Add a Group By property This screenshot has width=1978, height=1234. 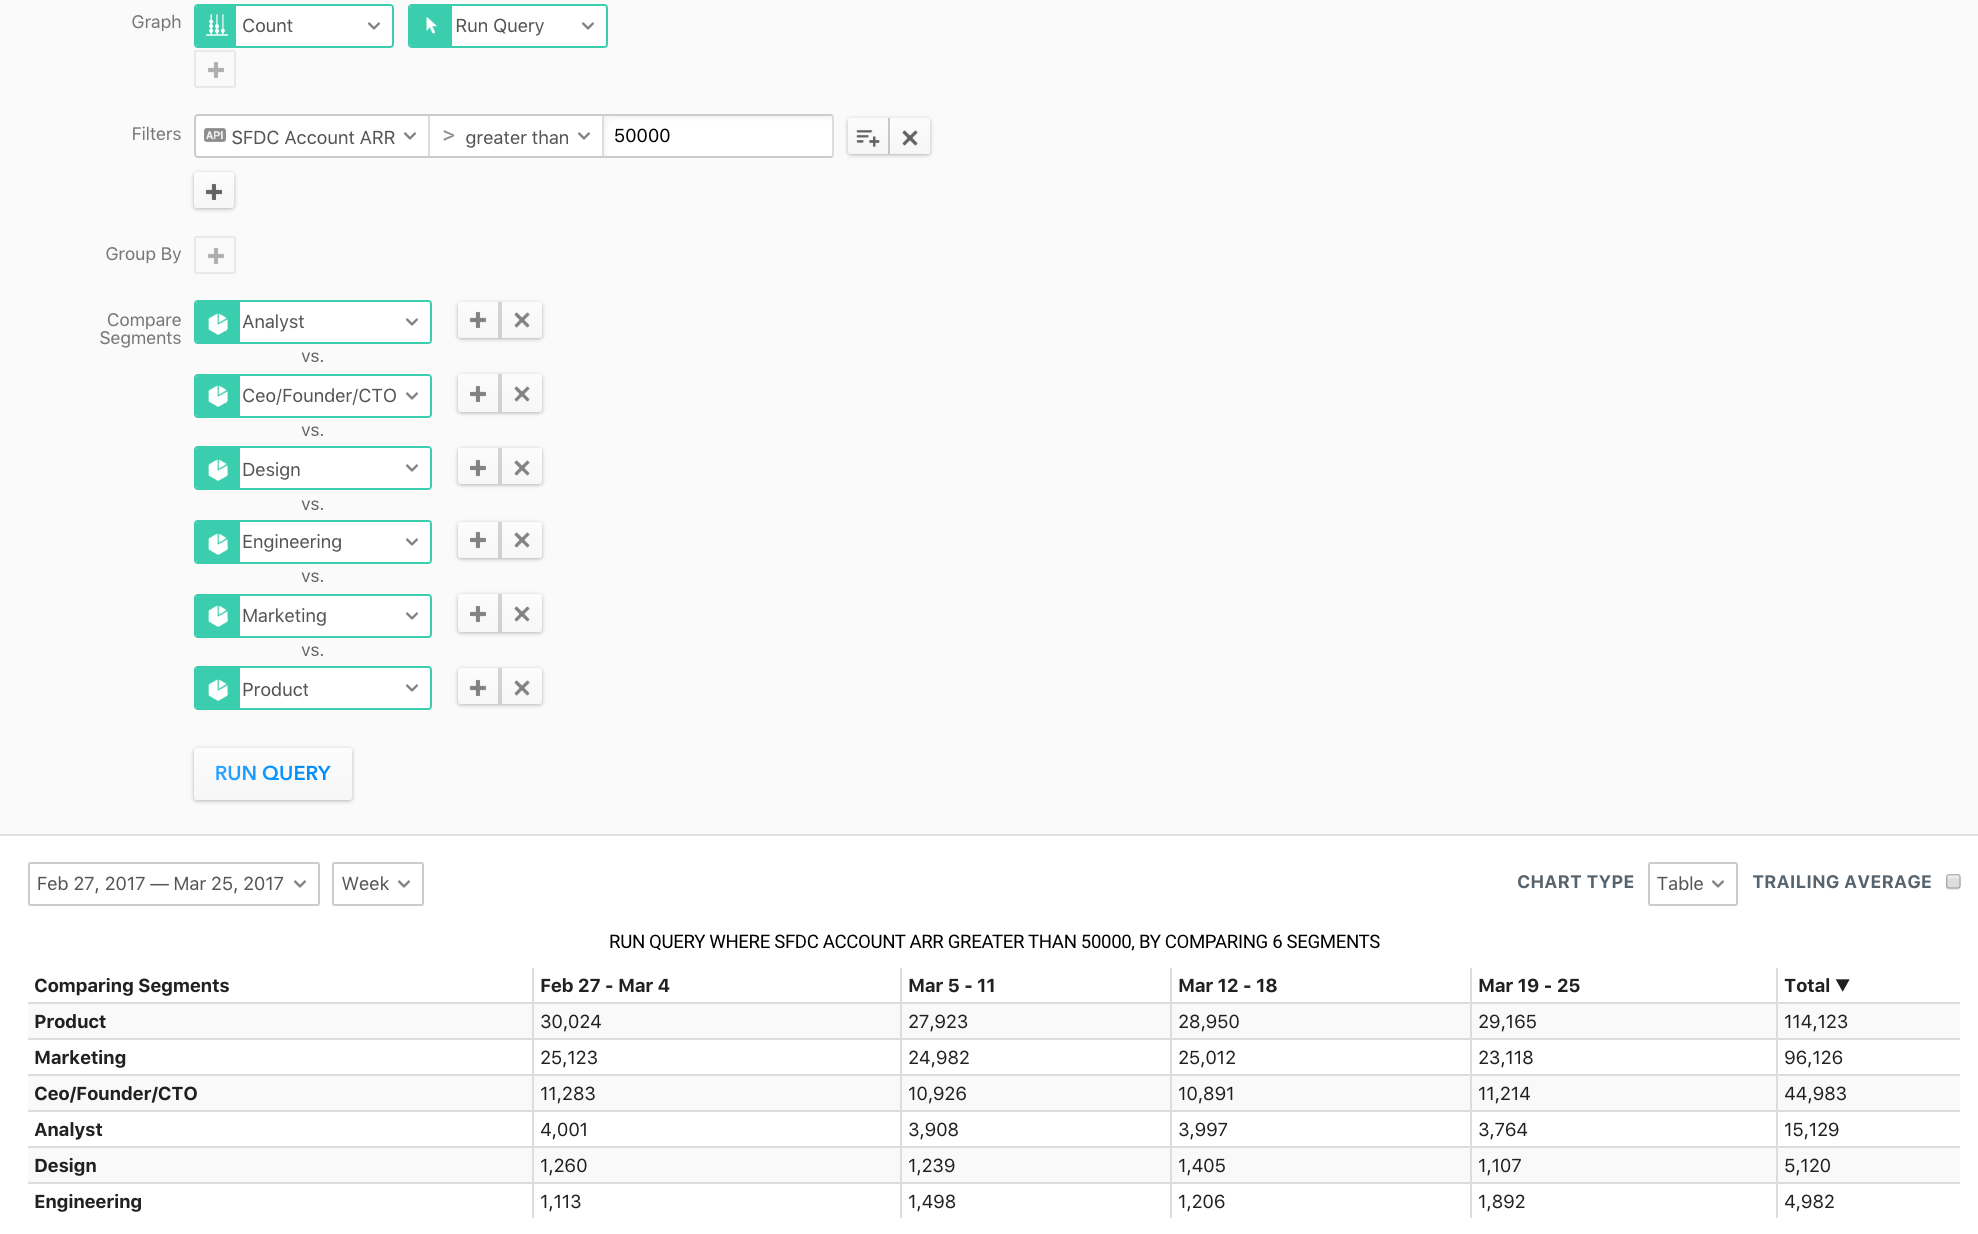(x=215, y=255)
